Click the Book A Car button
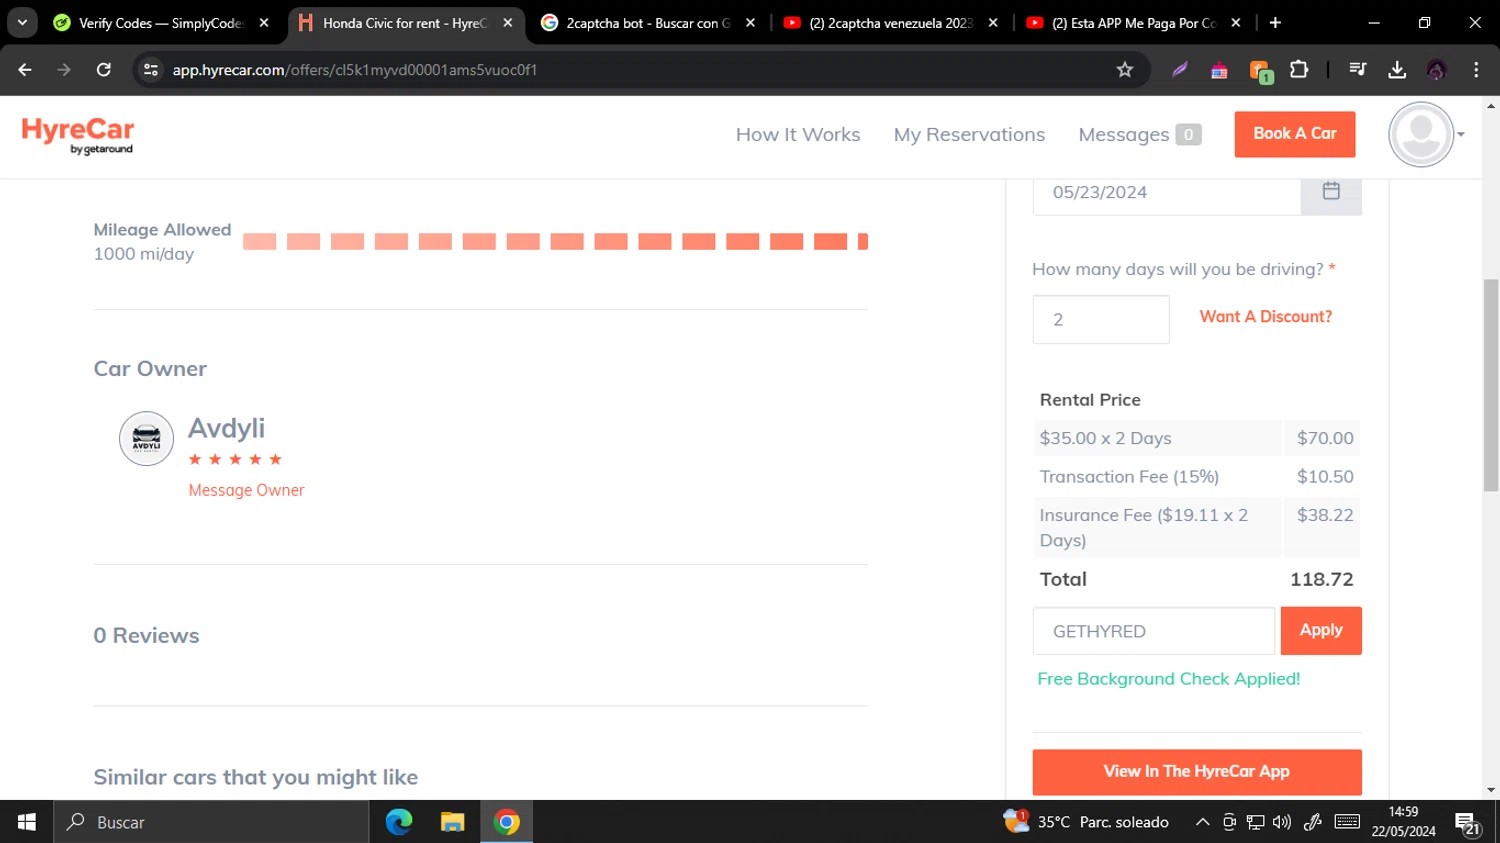 click(x=1295, y=134)
